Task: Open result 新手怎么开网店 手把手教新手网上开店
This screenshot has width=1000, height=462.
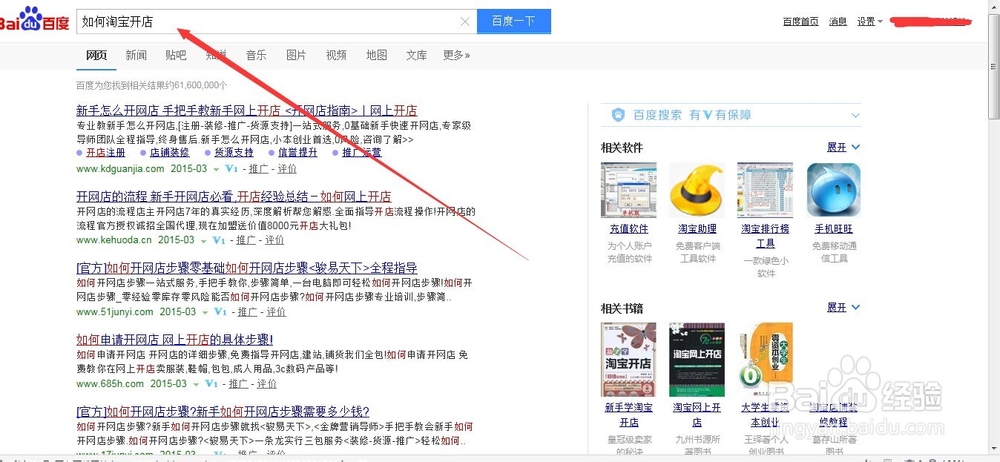Action: click(246, 110)
